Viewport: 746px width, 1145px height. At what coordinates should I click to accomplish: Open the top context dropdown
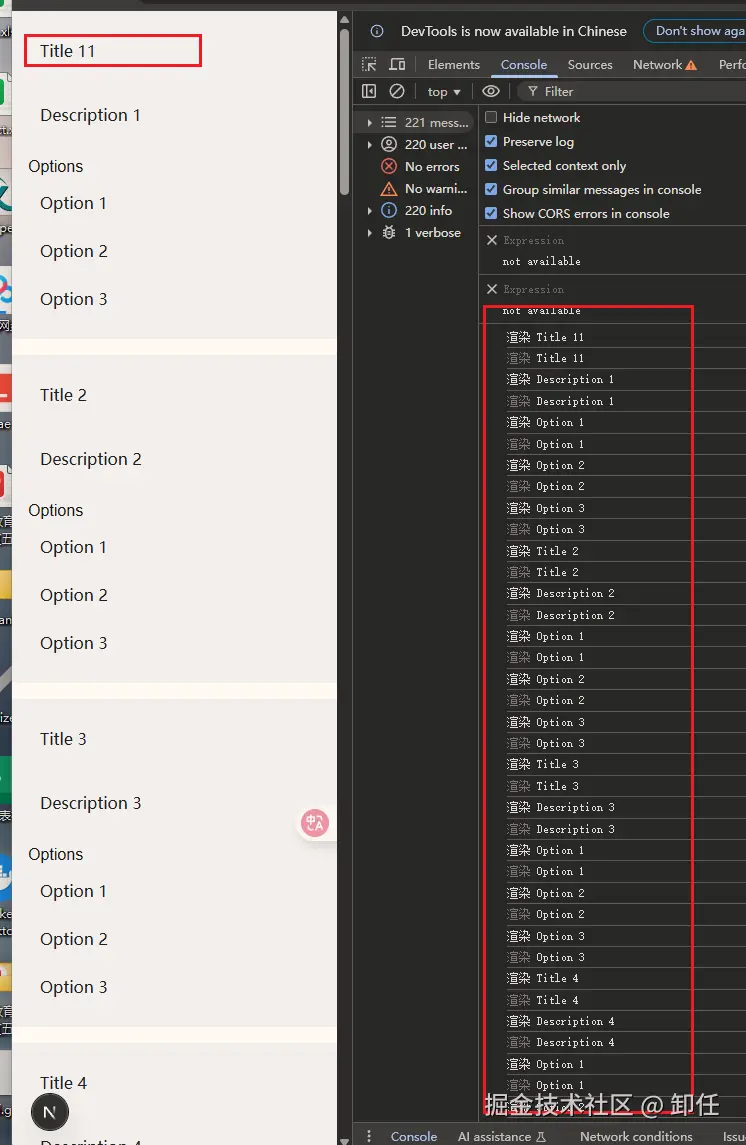click(x=444, y=91)
